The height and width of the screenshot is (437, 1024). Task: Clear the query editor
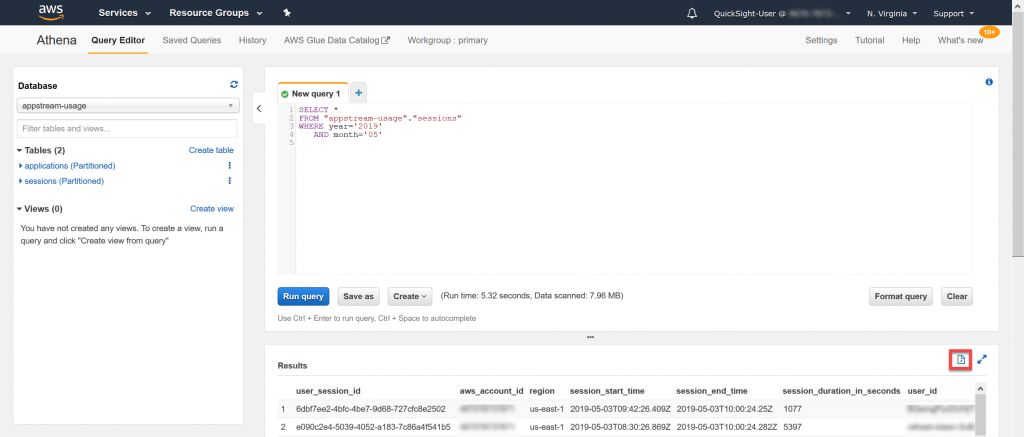[x=957, y=297]
